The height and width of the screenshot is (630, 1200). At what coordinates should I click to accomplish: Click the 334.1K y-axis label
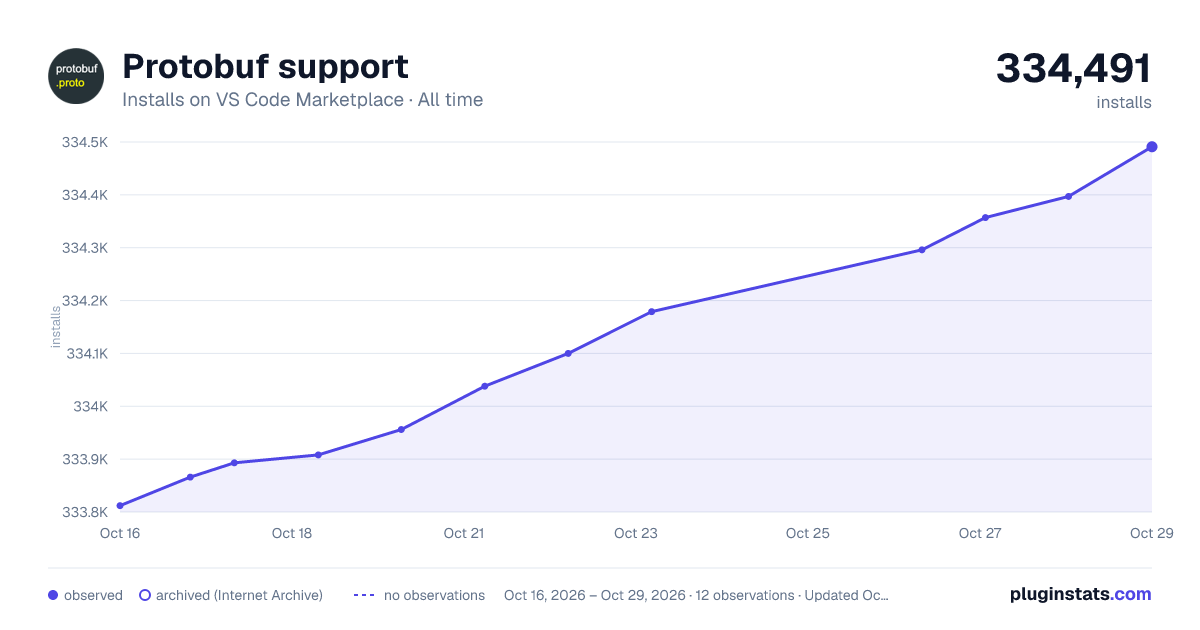pyautogui.click(x=86, y=354)
